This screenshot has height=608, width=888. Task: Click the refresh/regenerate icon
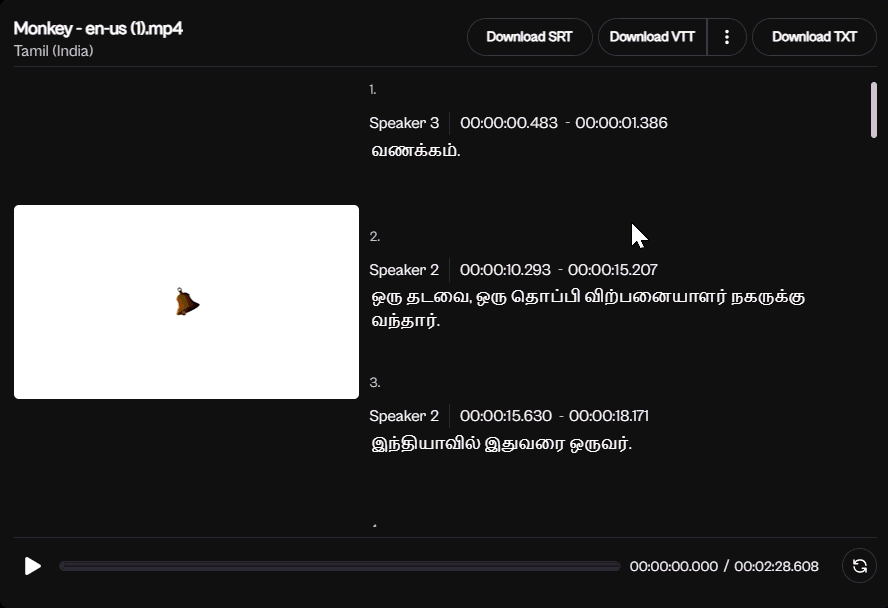[859, 566]
